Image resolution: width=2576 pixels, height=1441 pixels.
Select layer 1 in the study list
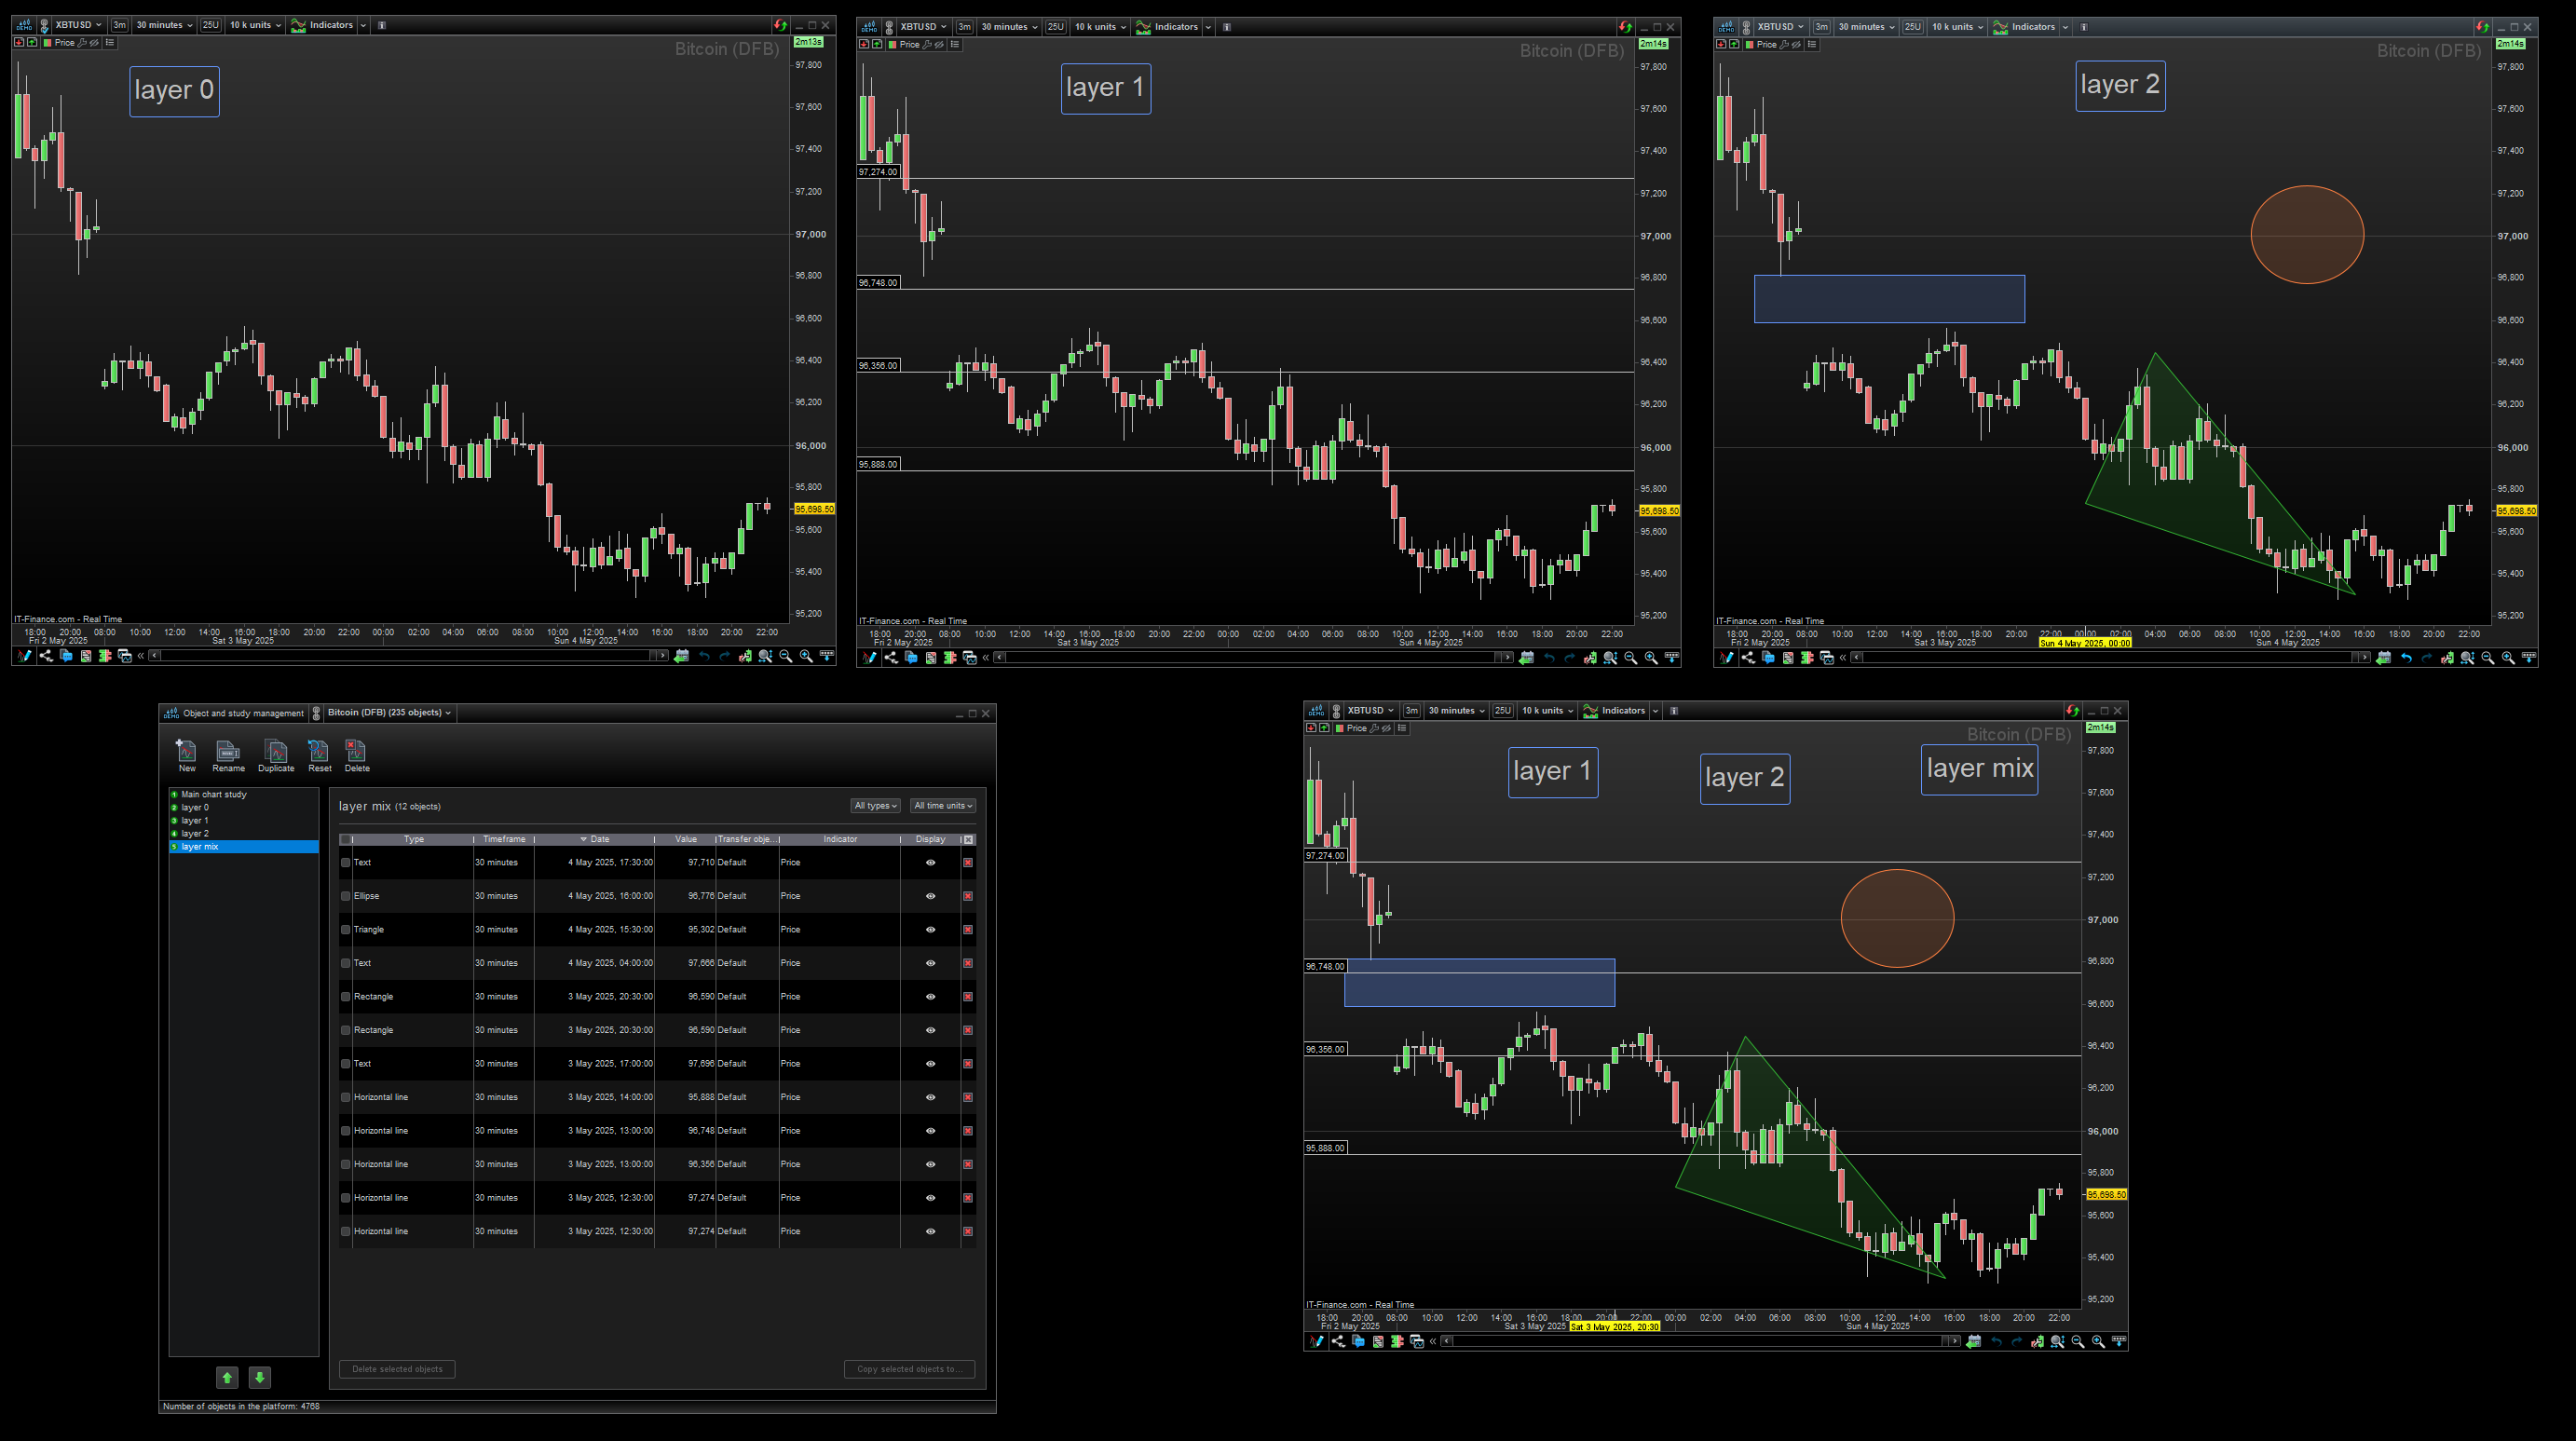pyautogui.click(x=195, y=820)
